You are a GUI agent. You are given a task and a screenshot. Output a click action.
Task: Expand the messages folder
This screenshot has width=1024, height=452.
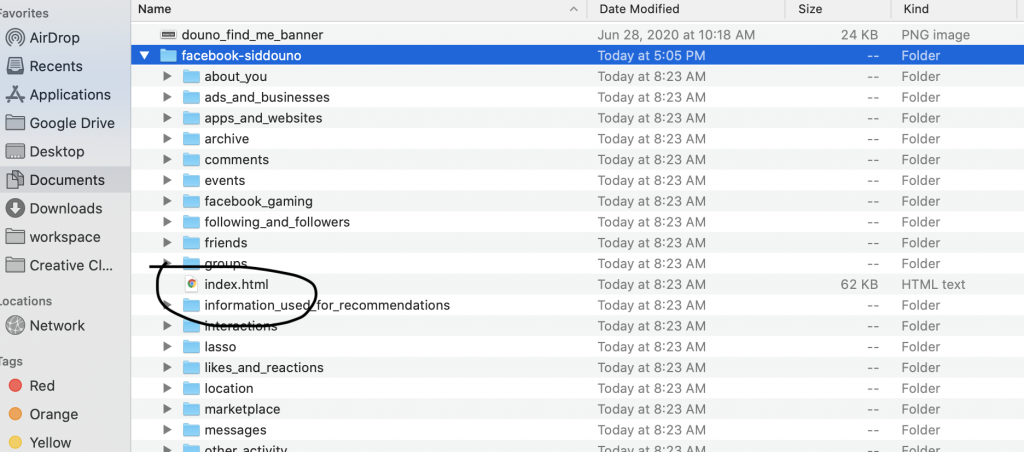(167, 430)
